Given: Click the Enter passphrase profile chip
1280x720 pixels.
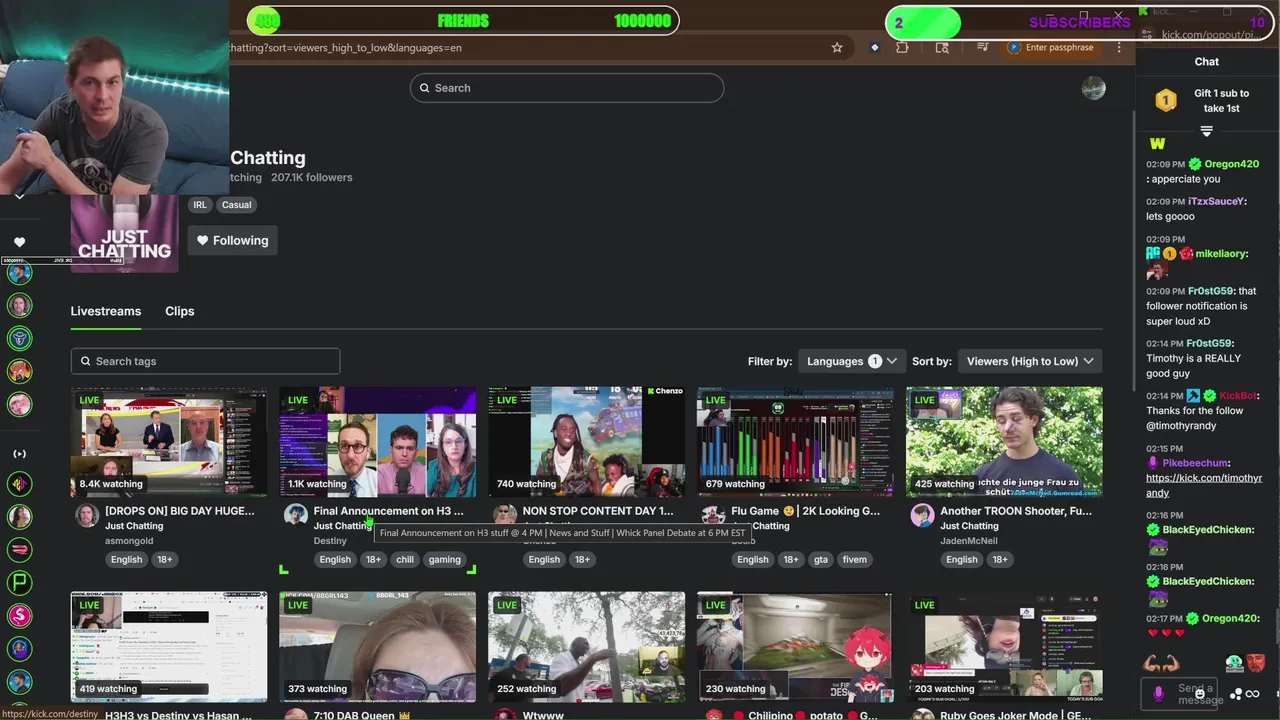Looking at the screenshot, I should [x=1050, y=47].
